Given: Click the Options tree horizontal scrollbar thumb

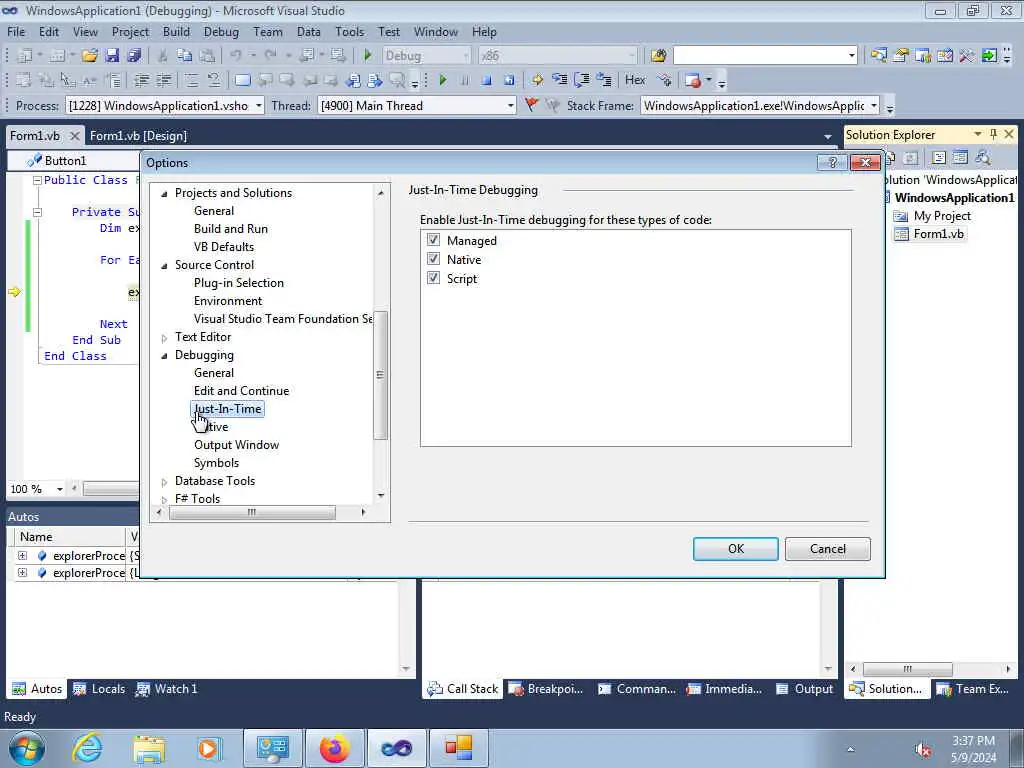Looking at the screenshot, I should (x=251, y=513).
